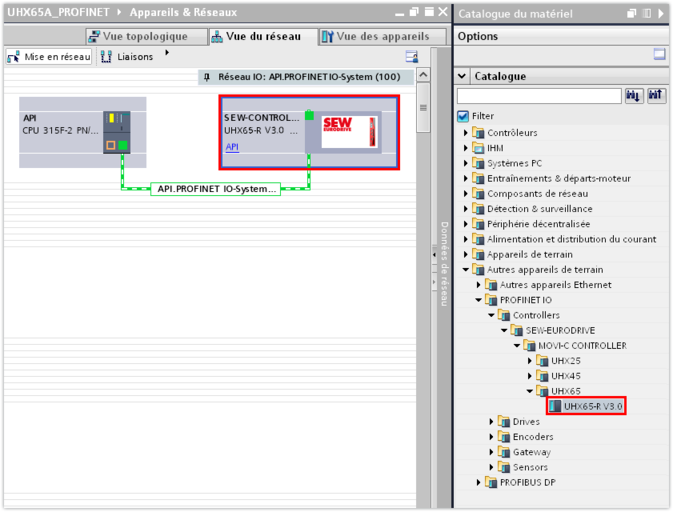This screenshot has height=512, width=673.
Task: Click the Mise en réseau button
Action: click(x=49, y=57)
